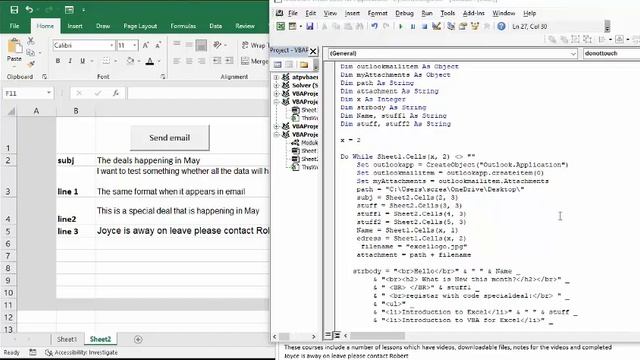Toggle Folders icon in Project pane
Viewport: 640px width, 360px height.
304,64
